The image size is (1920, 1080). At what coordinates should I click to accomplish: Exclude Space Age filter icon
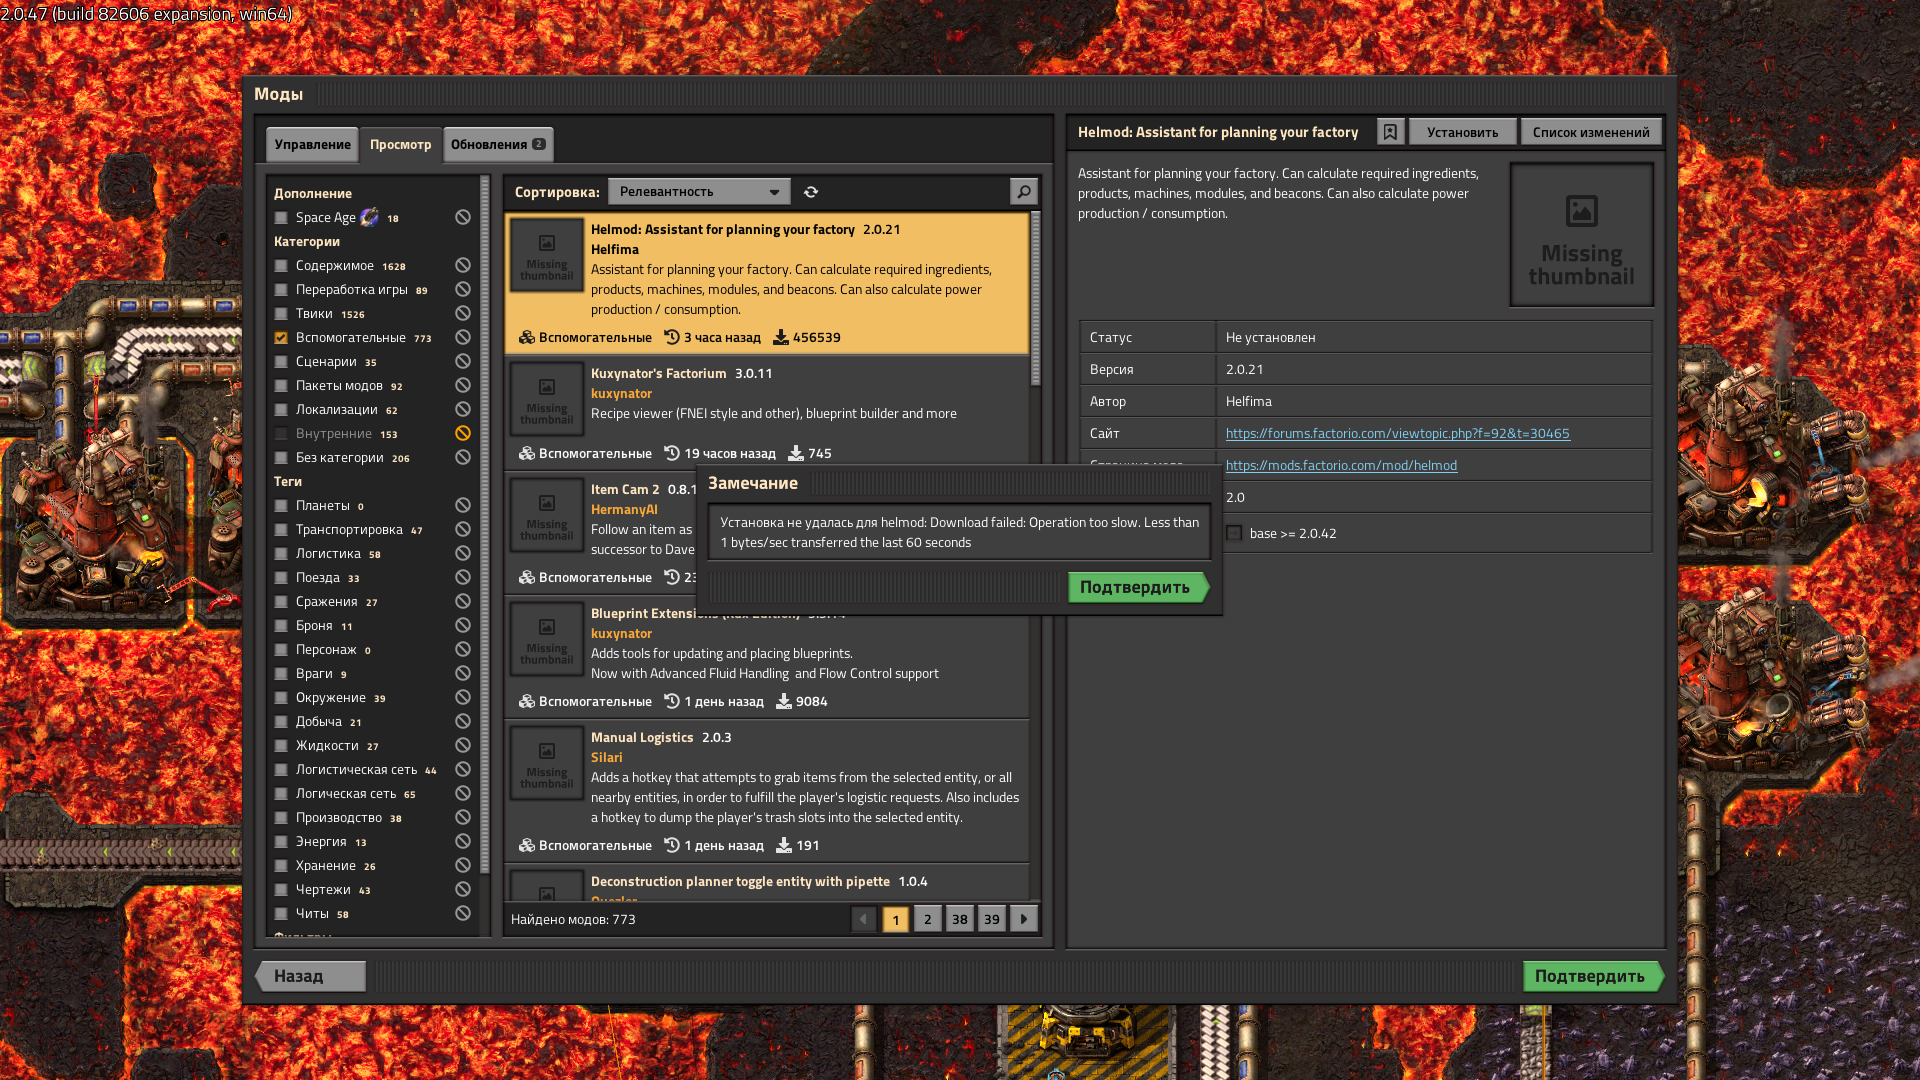pos(463,217)
